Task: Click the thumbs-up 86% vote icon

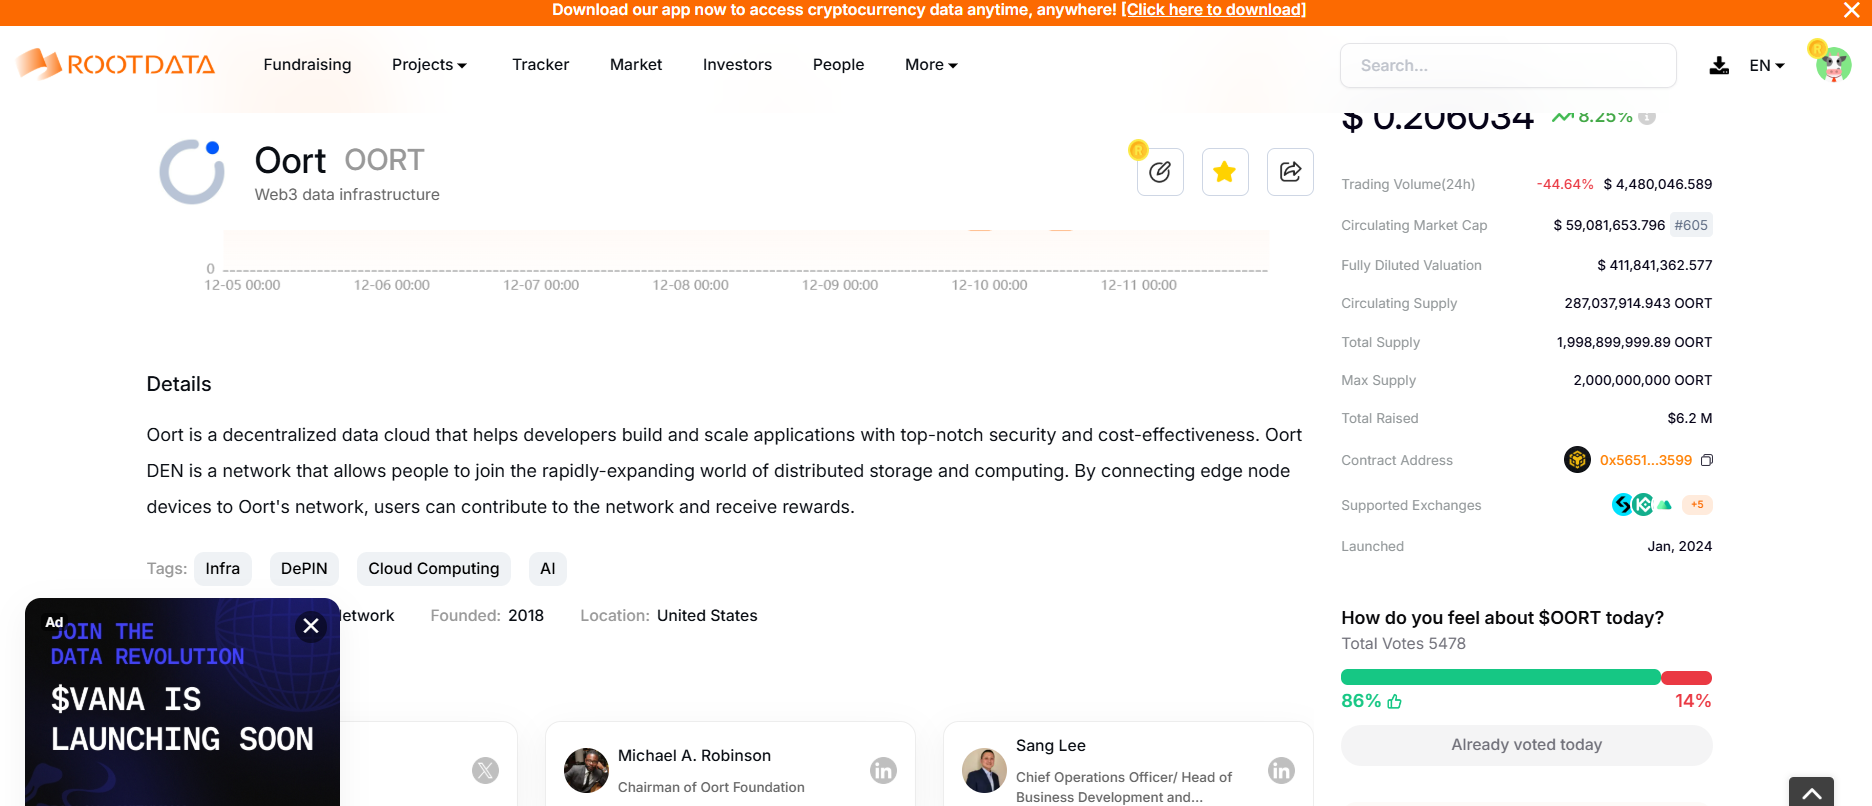Action: [1395, 702]
